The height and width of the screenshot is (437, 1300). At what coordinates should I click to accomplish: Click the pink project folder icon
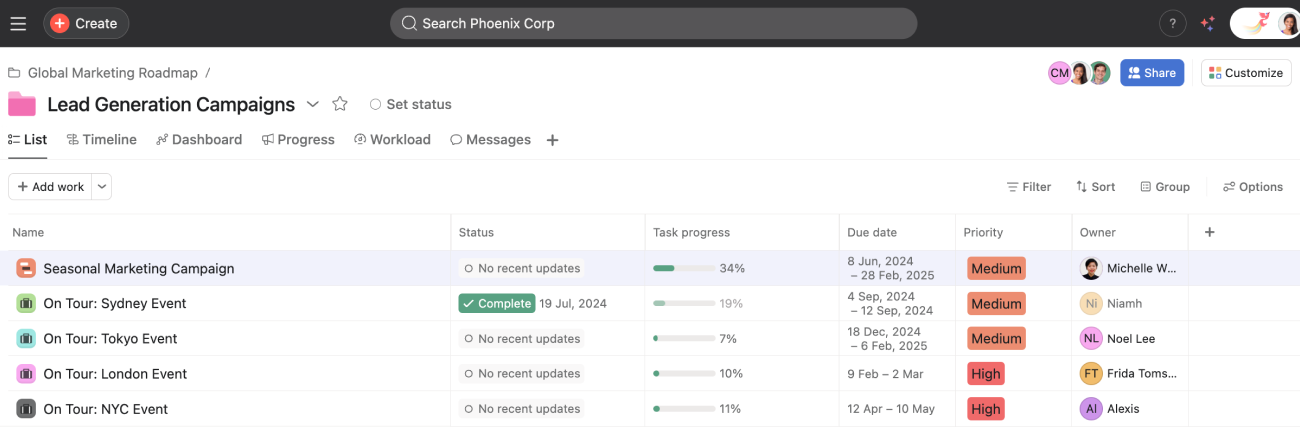22,104
